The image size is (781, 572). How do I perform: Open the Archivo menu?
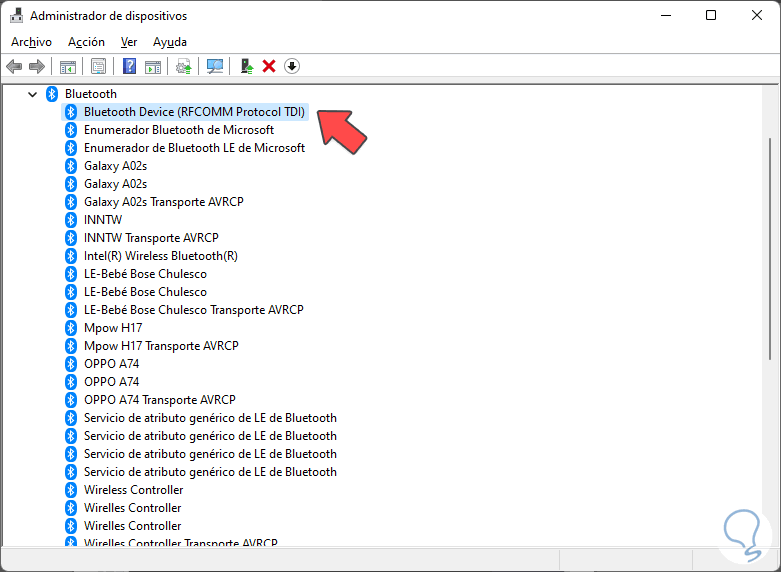[31, 42]
